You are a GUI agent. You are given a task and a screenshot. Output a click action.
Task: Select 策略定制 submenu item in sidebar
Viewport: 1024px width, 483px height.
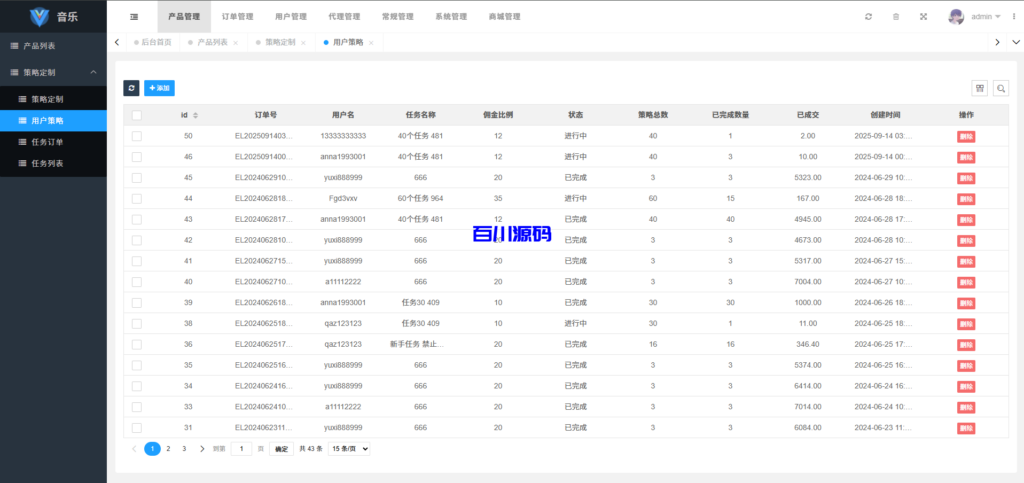tap(53, 99)
